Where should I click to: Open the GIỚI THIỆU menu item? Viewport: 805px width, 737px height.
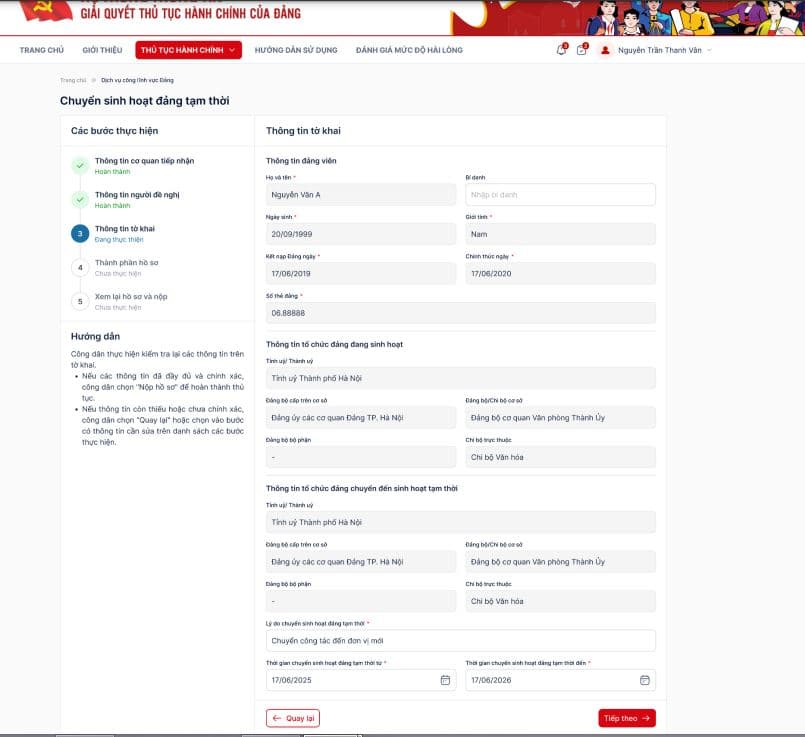tap(102, 50)
